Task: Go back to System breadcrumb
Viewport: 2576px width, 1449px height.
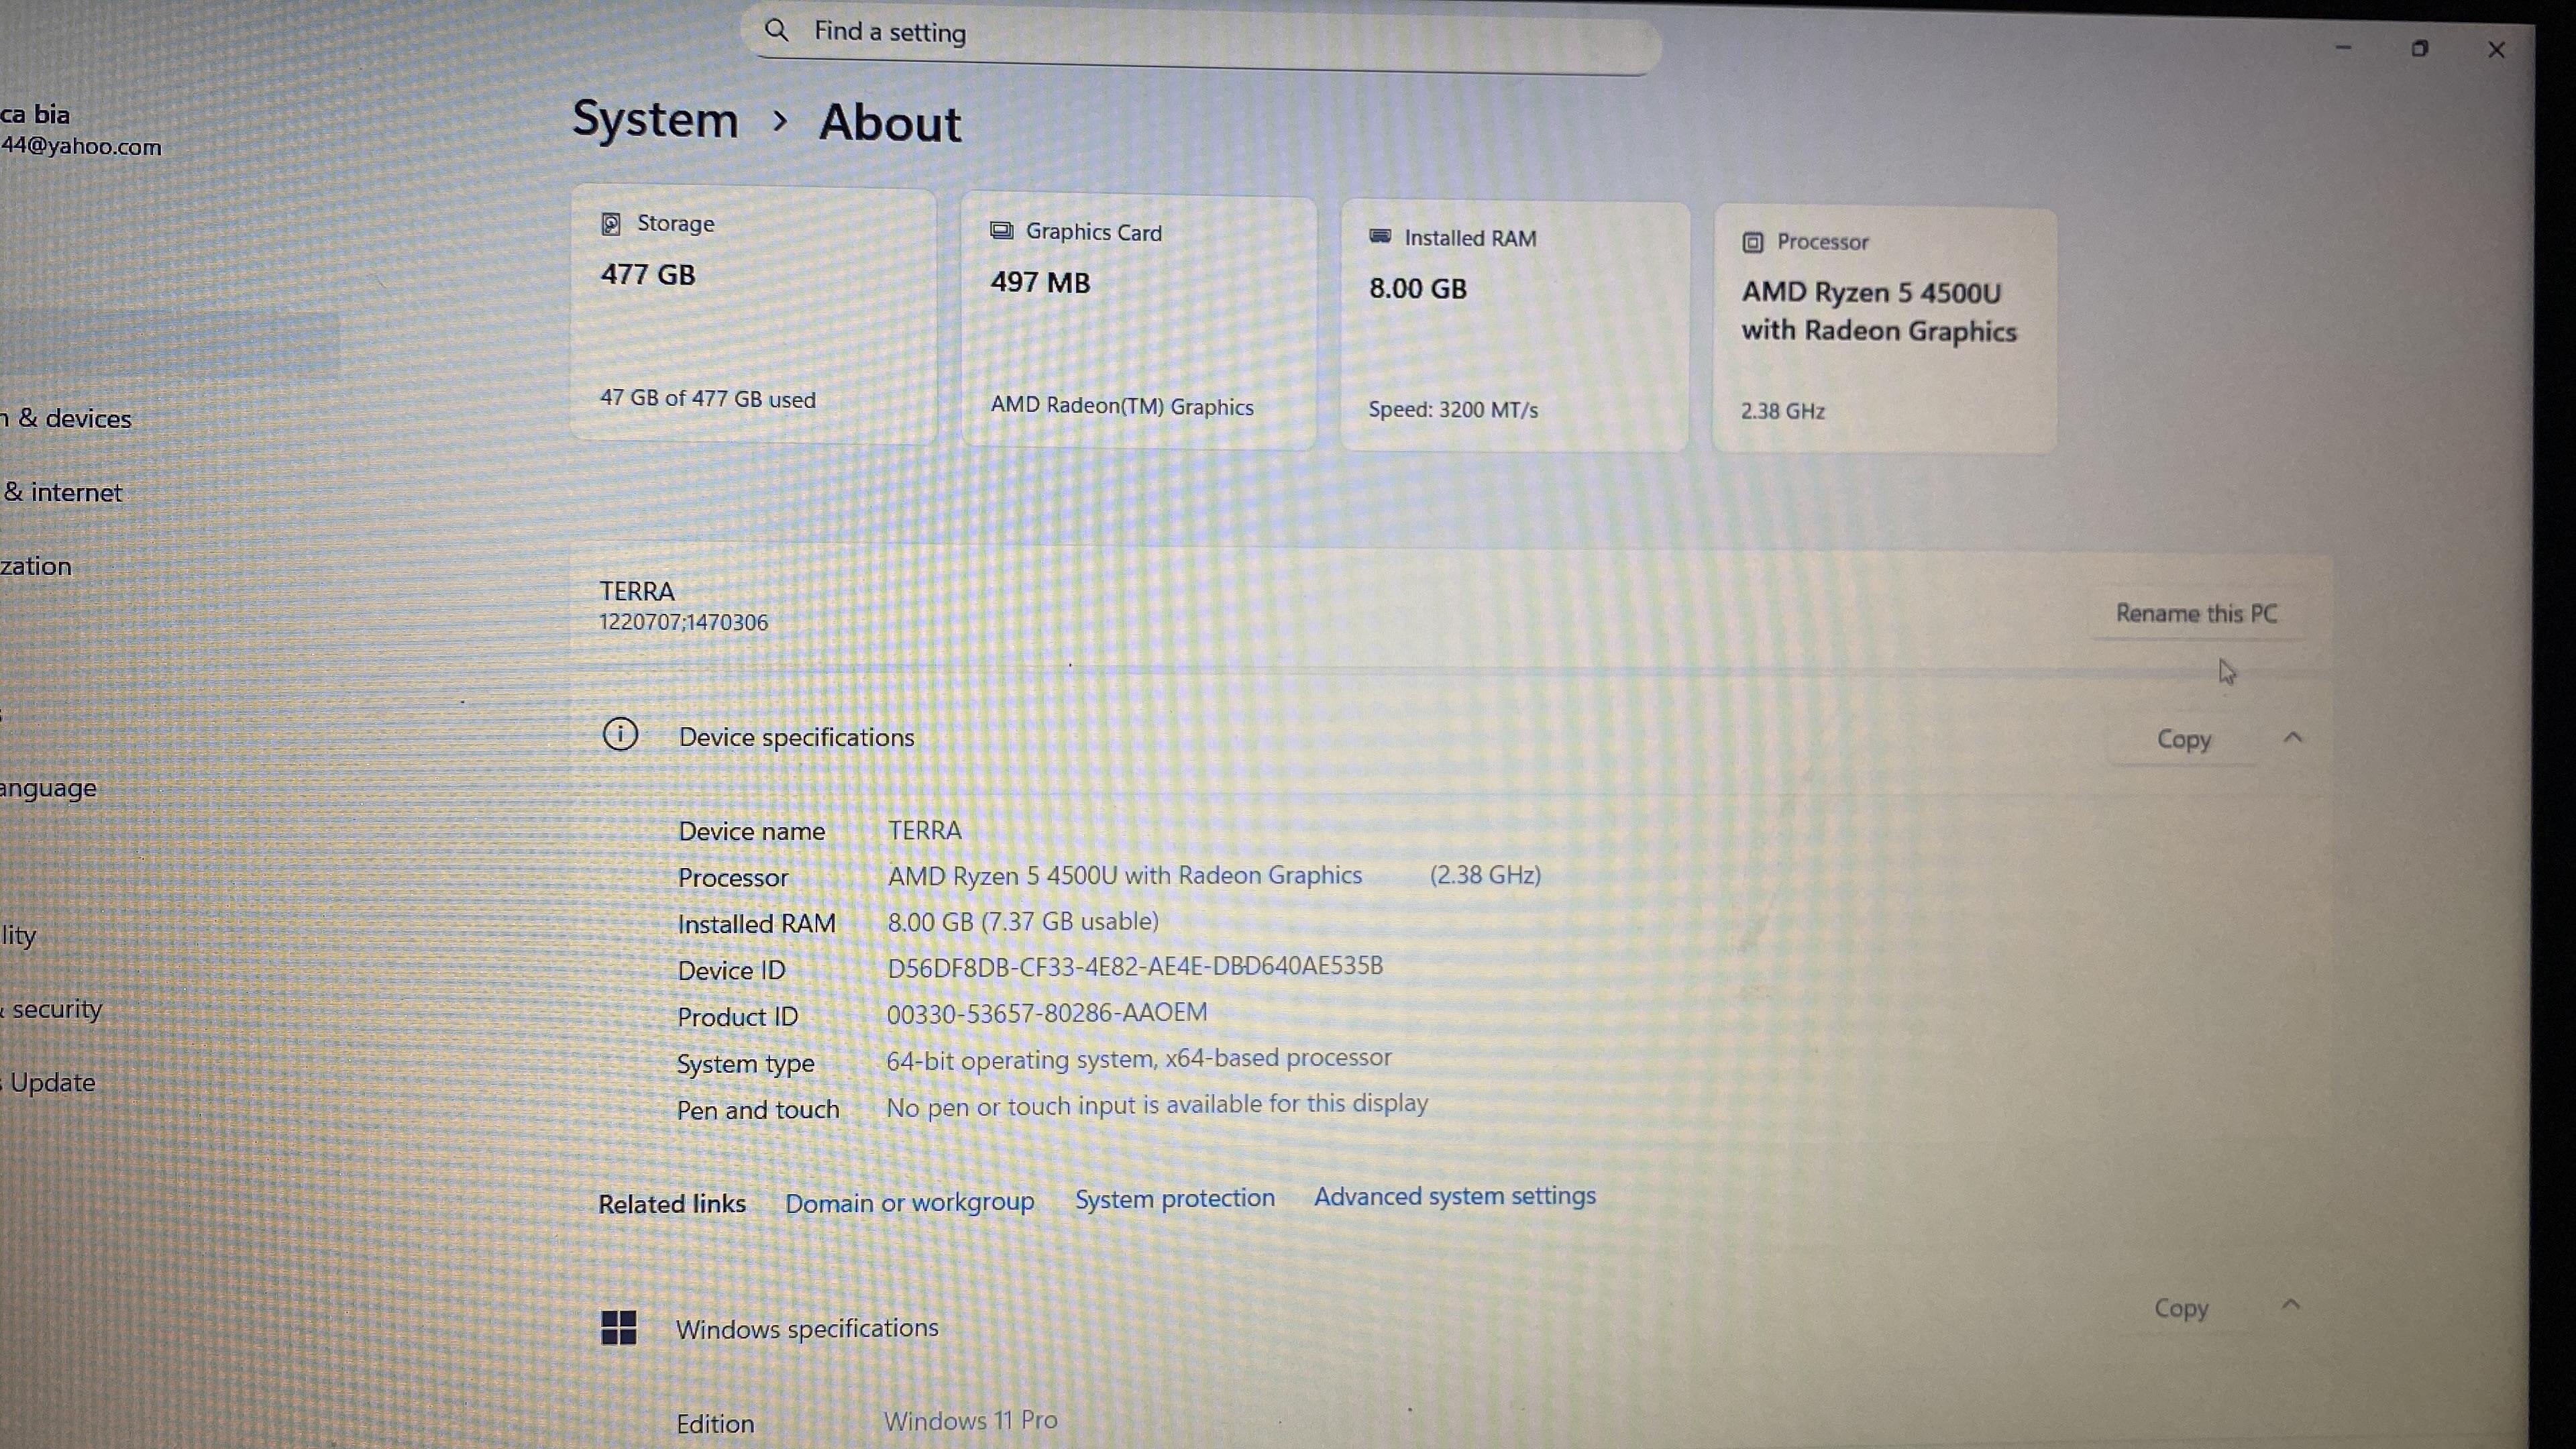Action: click(x=655, y=119)
